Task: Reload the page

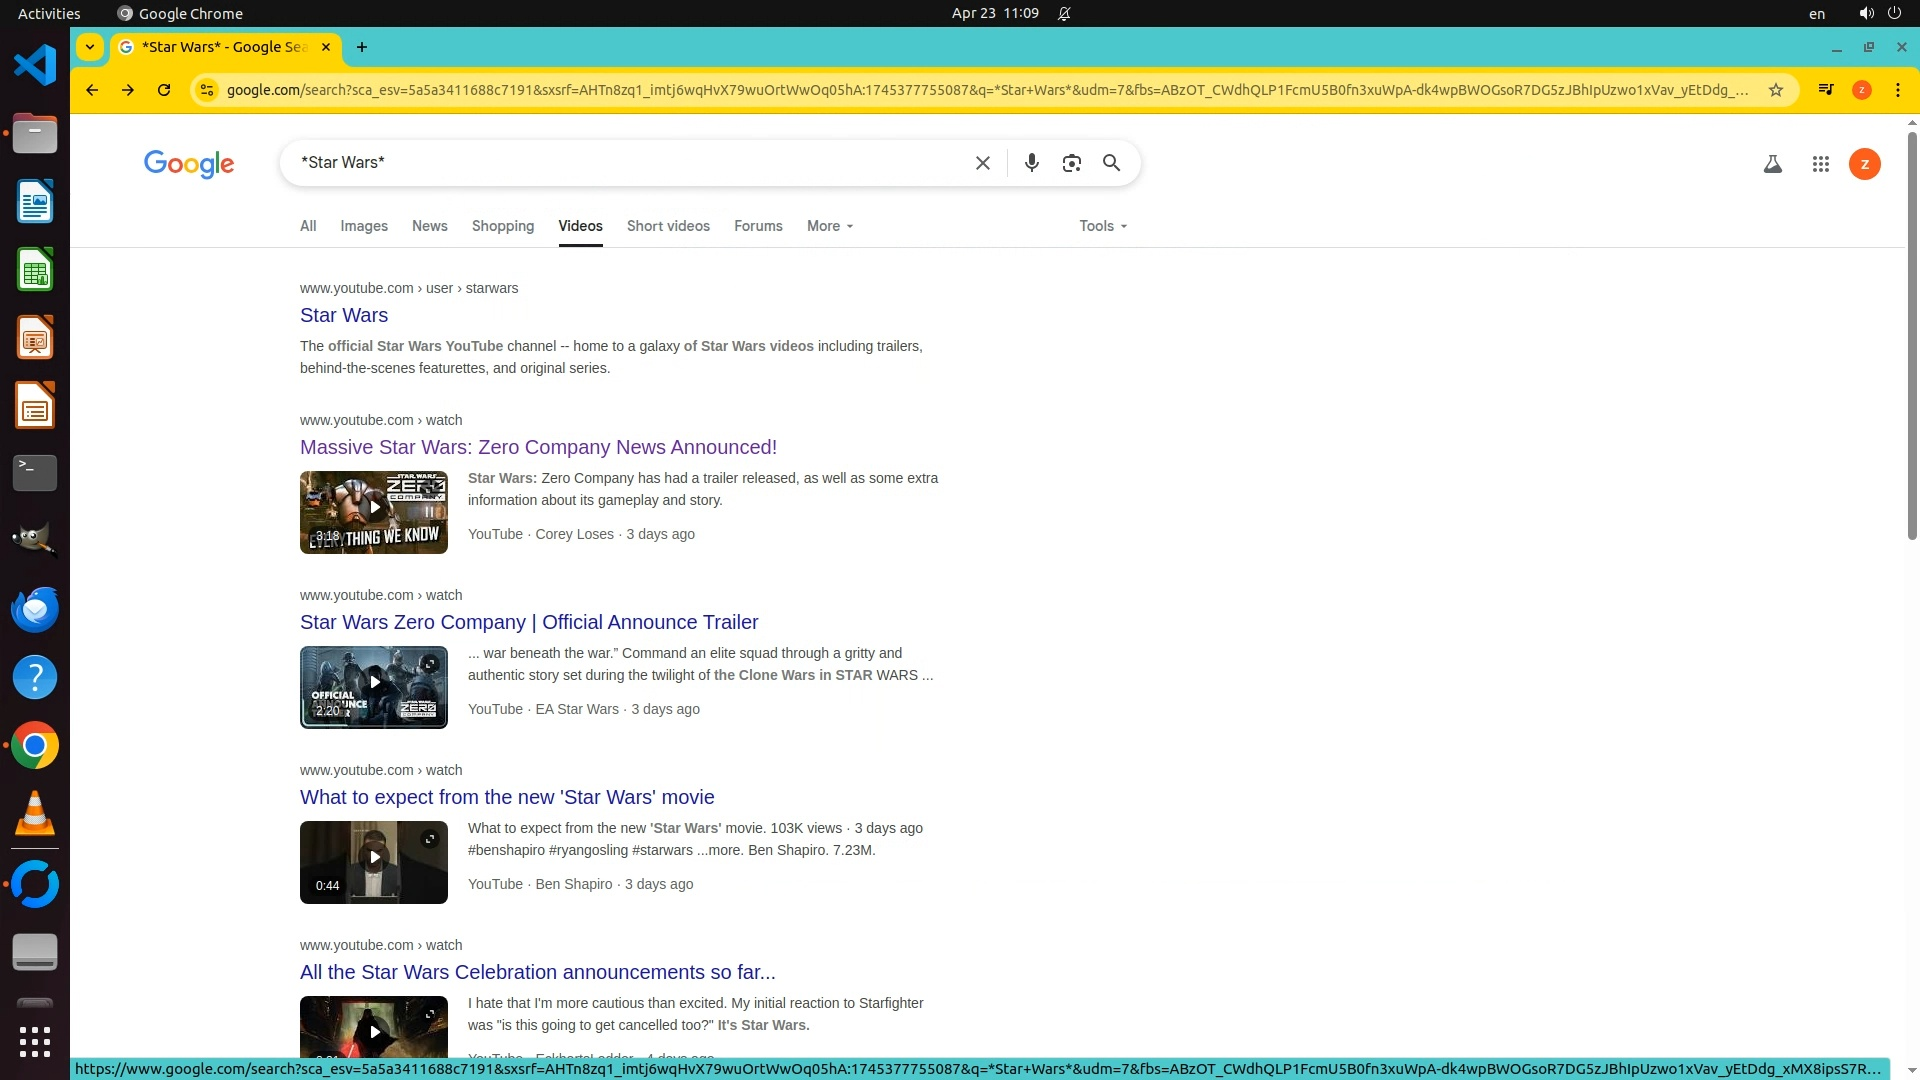Action: (164, 90)
